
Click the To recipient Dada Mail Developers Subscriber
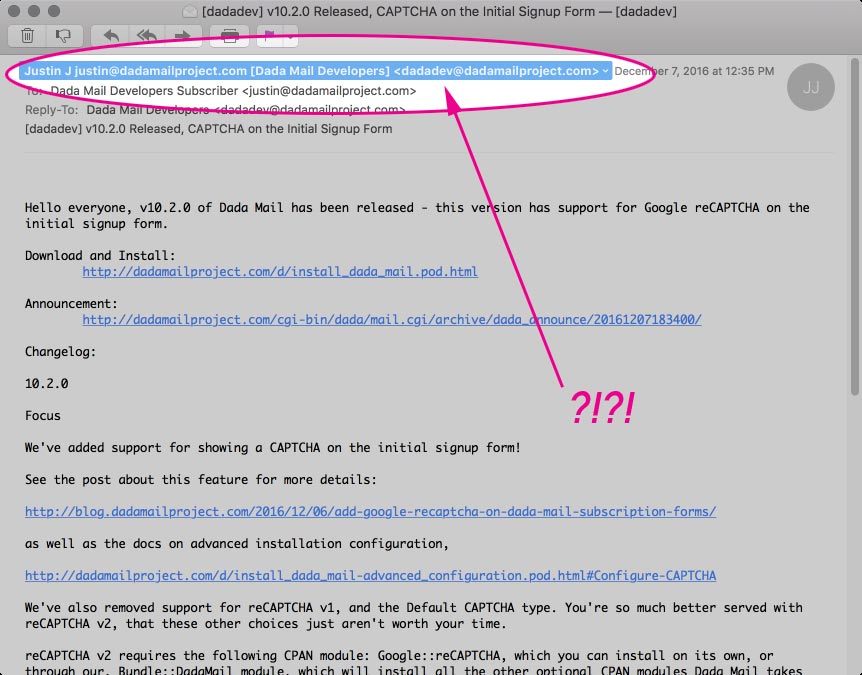pyautogui.click(x=233, y=91)
